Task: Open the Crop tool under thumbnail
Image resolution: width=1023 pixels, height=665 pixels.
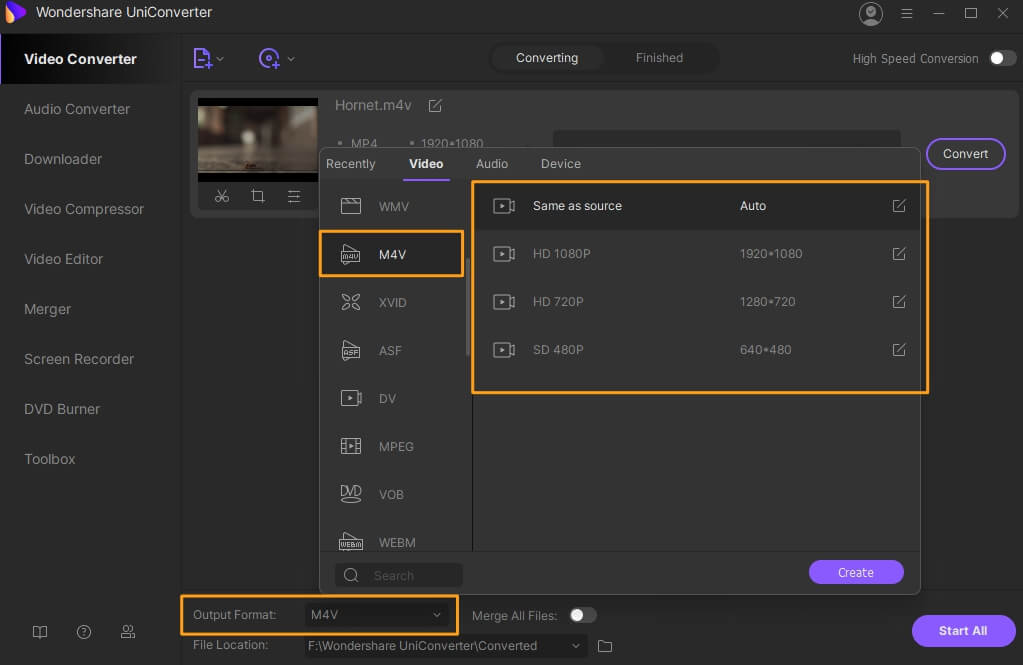Action: click(258, 196)
